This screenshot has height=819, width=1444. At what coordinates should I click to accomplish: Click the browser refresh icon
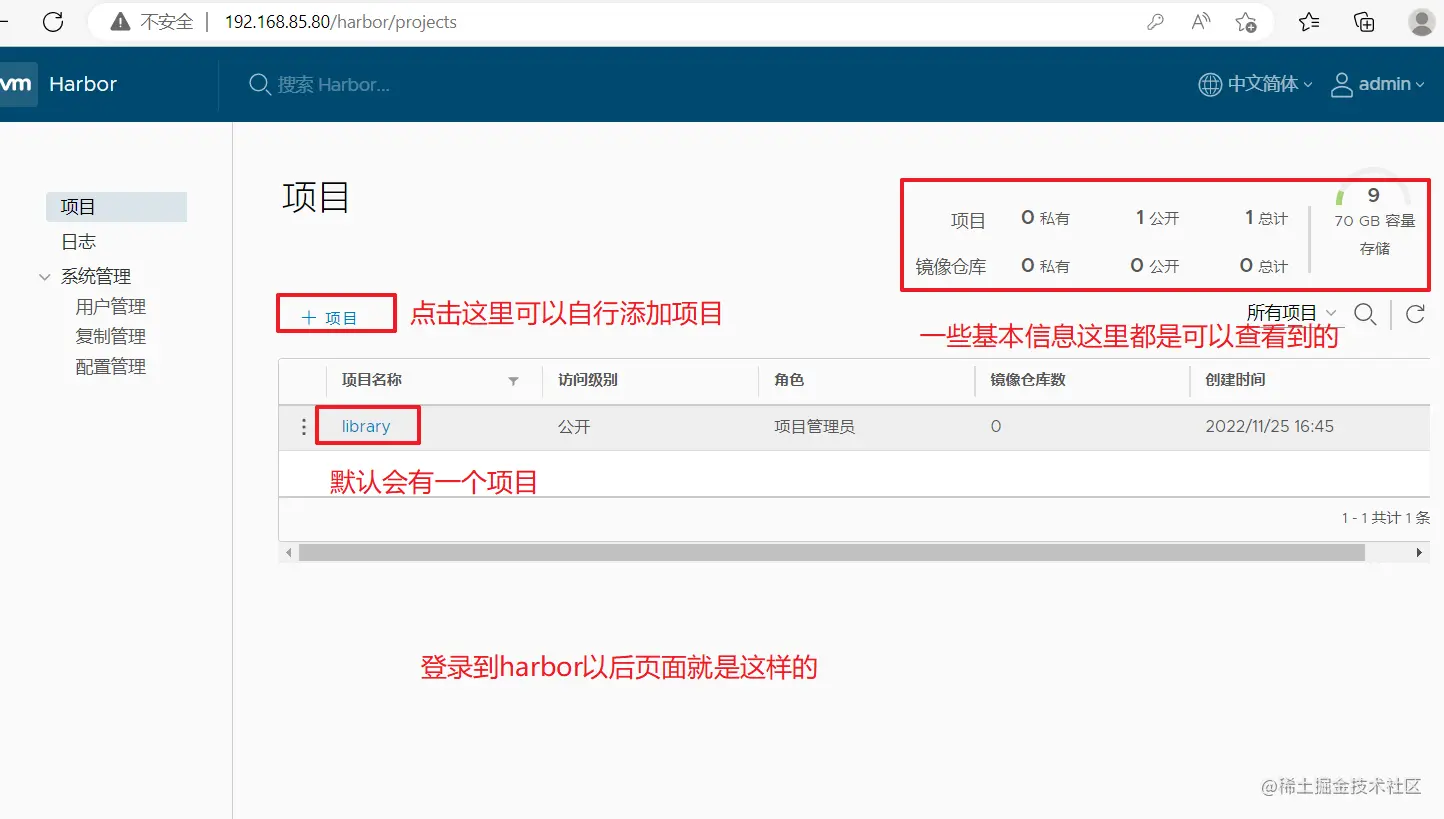53,21
